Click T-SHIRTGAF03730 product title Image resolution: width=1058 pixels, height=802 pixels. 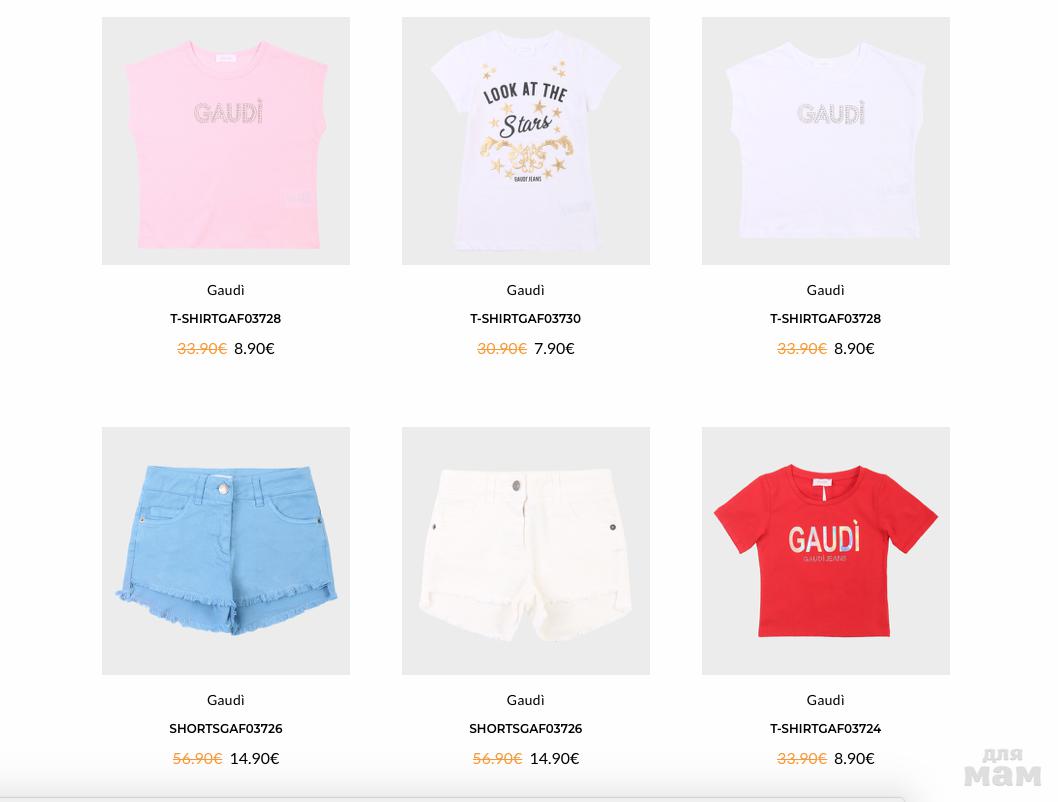tap(526, 318)
